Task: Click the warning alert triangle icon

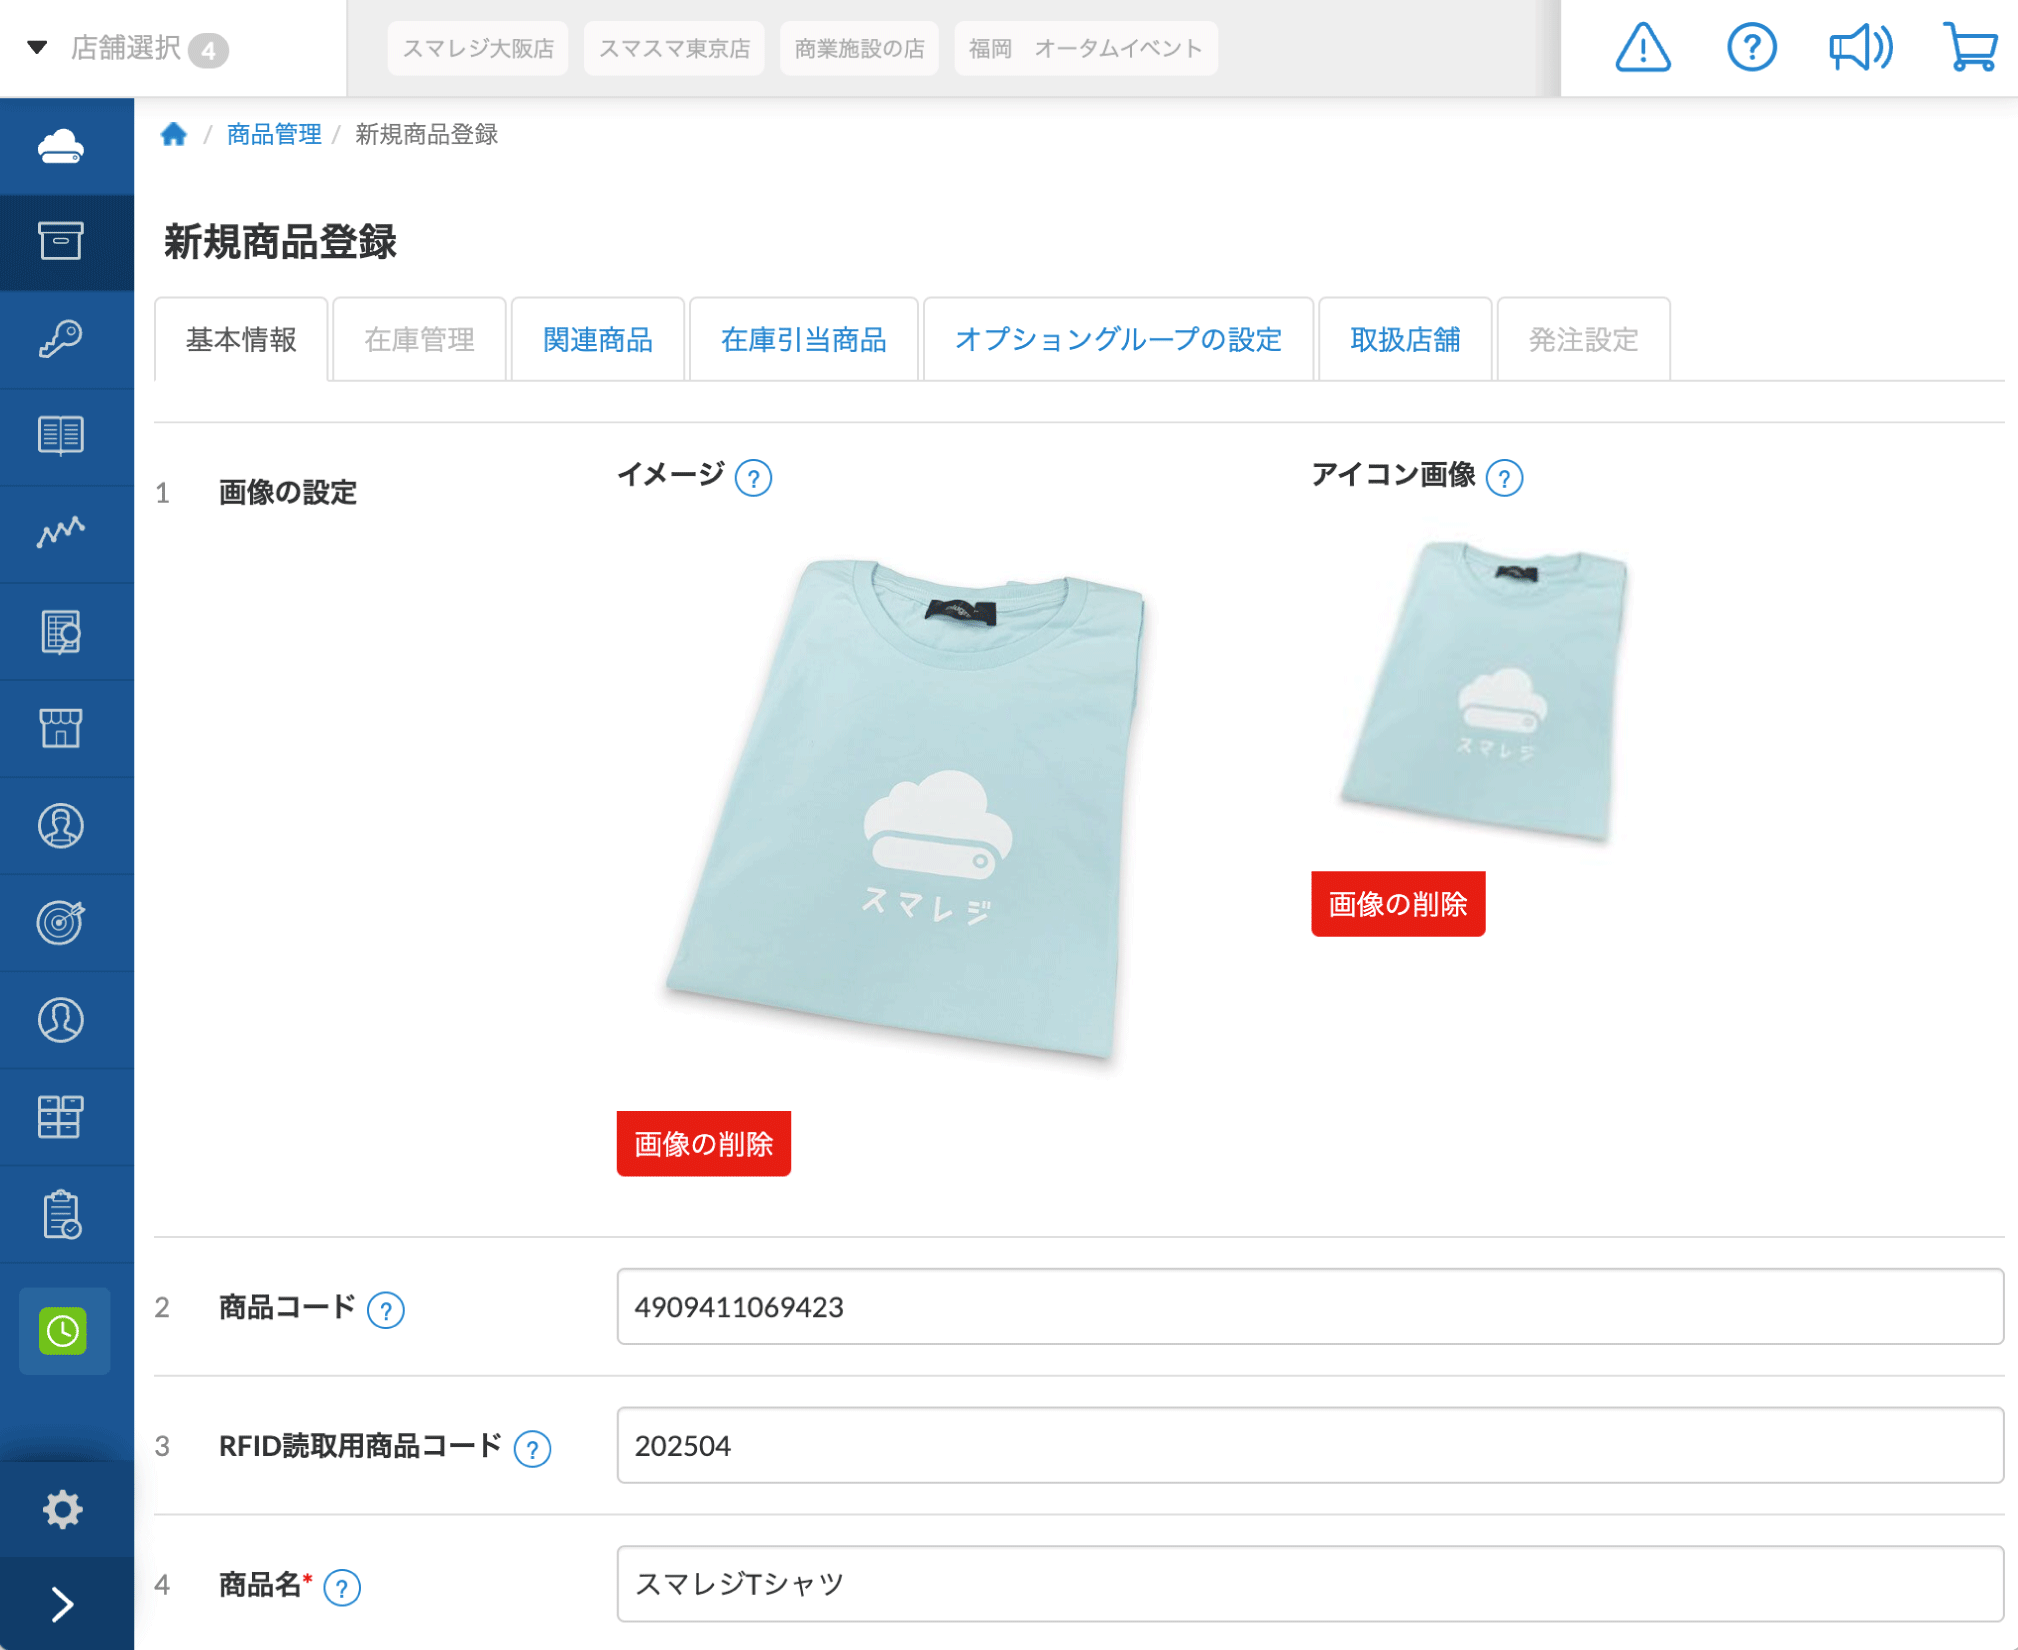Action: click(1642, 47)
